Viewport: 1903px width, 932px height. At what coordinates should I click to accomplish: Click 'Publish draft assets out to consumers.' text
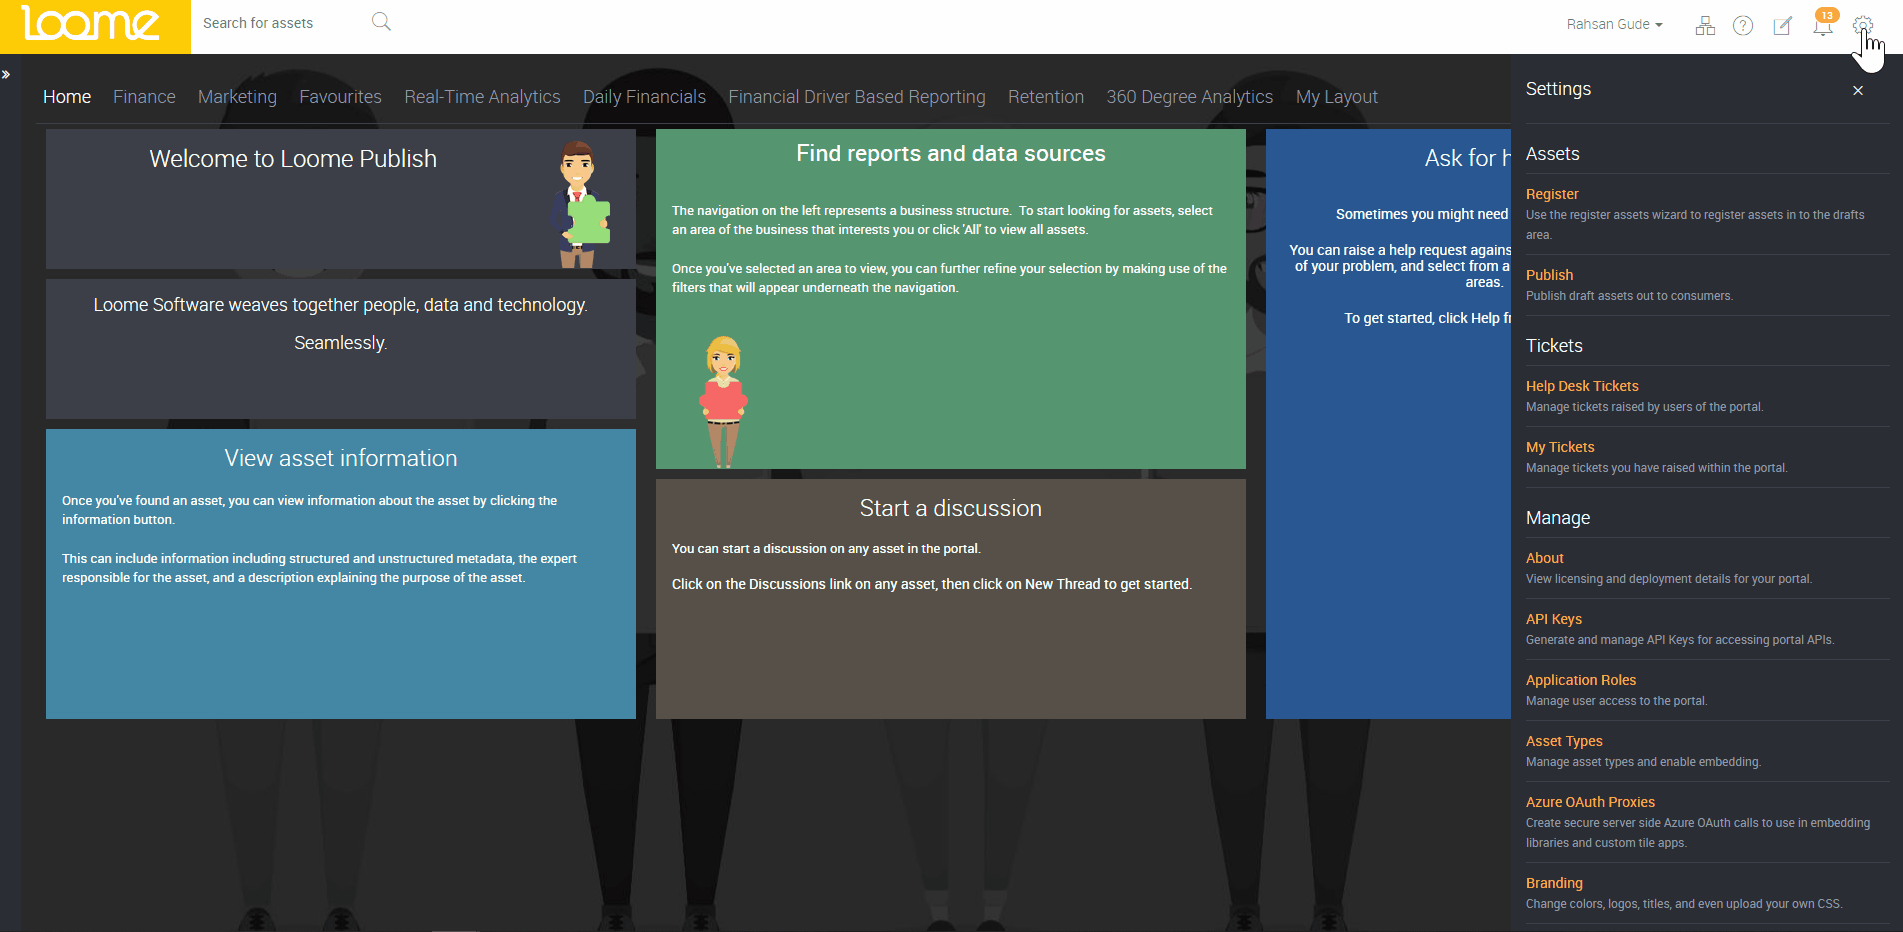coord(1629,296)
